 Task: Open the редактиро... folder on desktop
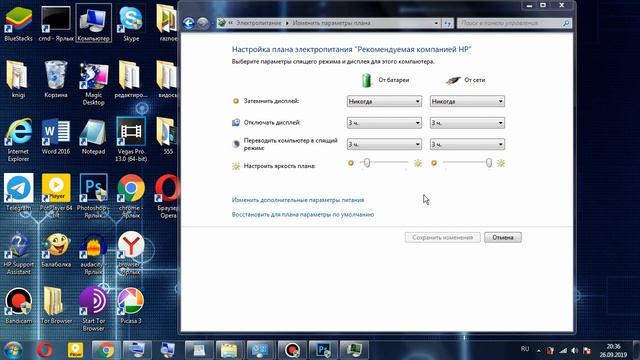tap(131, 79)
